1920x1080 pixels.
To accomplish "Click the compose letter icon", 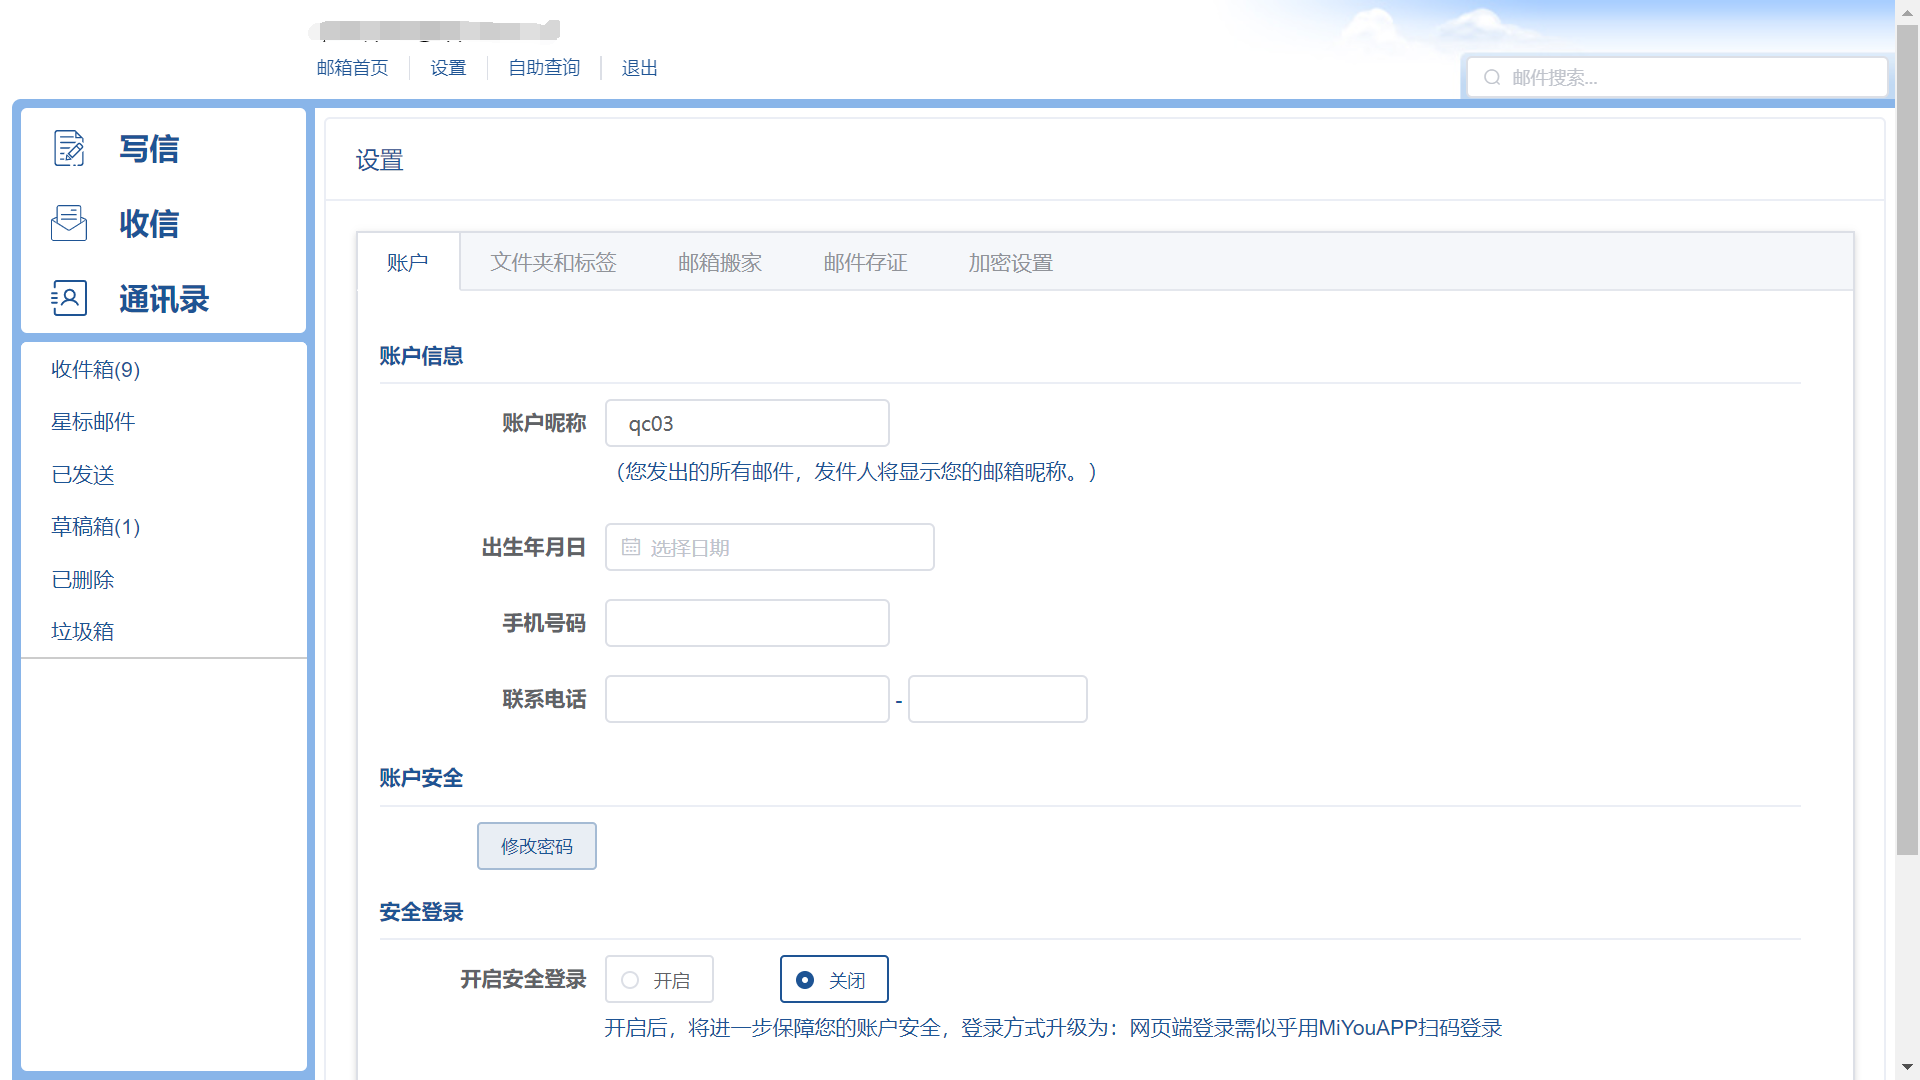I will pyautogui.click(x=69, y=148).
